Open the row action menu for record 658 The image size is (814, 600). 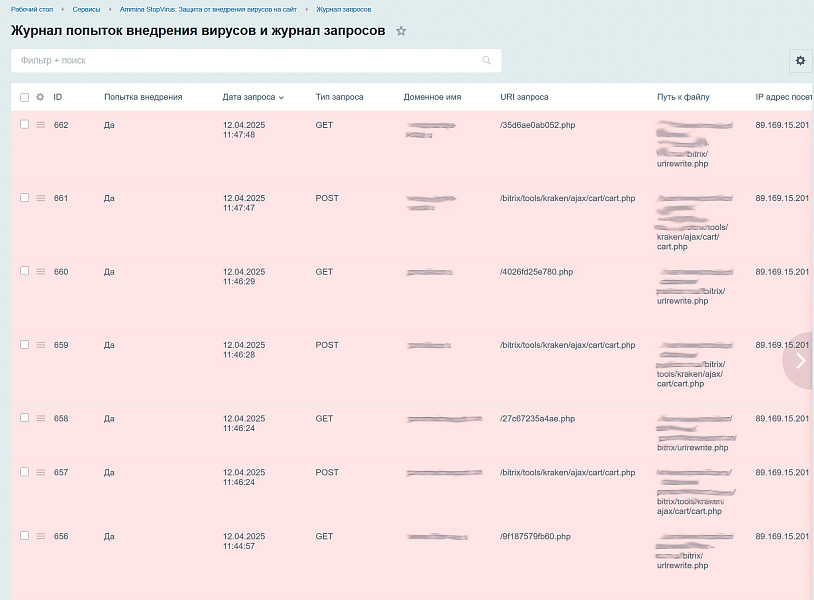tap(39, 419)
